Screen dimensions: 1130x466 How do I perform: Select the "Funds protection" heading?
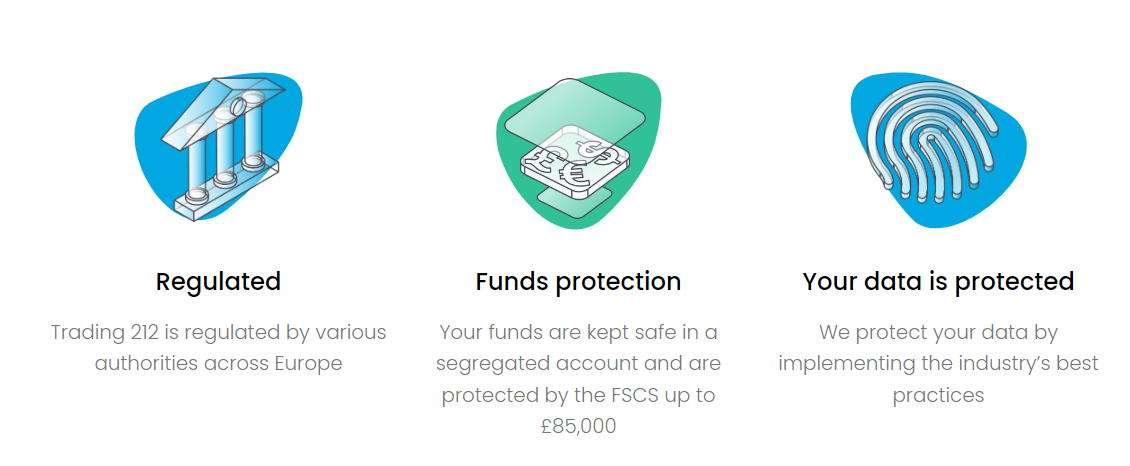pyautogui.click(x=578, y=282)
